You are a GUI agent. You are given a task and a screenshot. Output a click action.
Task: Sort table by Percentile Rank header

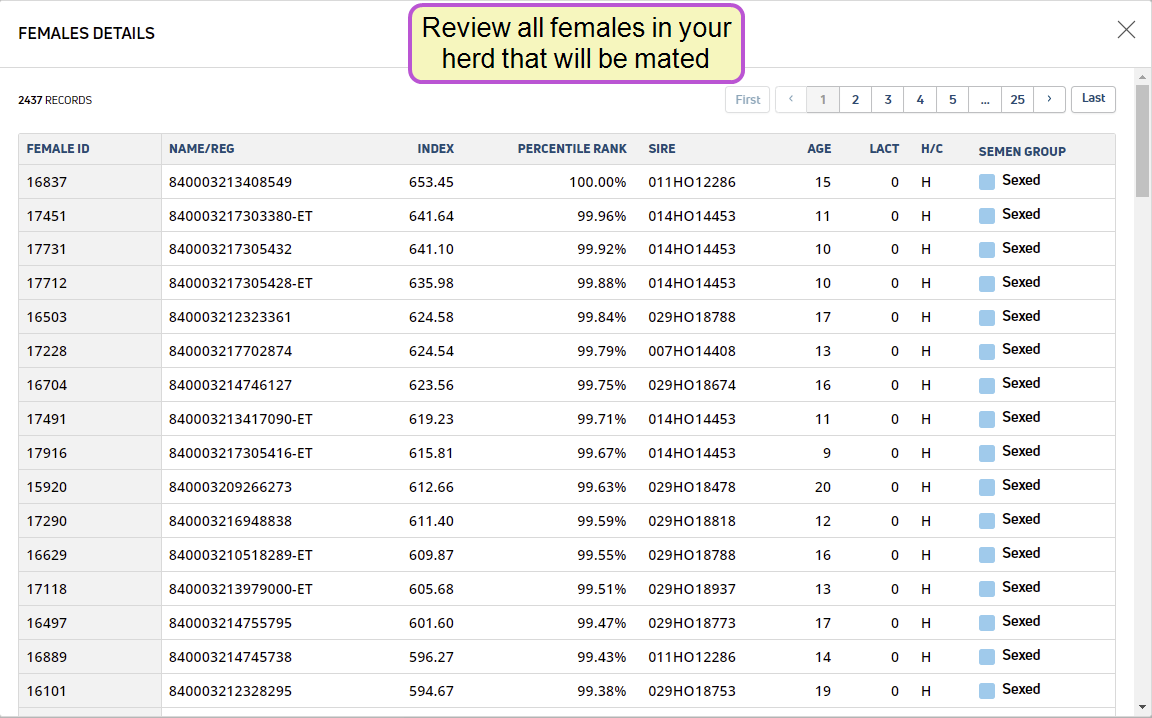[572, 149]
